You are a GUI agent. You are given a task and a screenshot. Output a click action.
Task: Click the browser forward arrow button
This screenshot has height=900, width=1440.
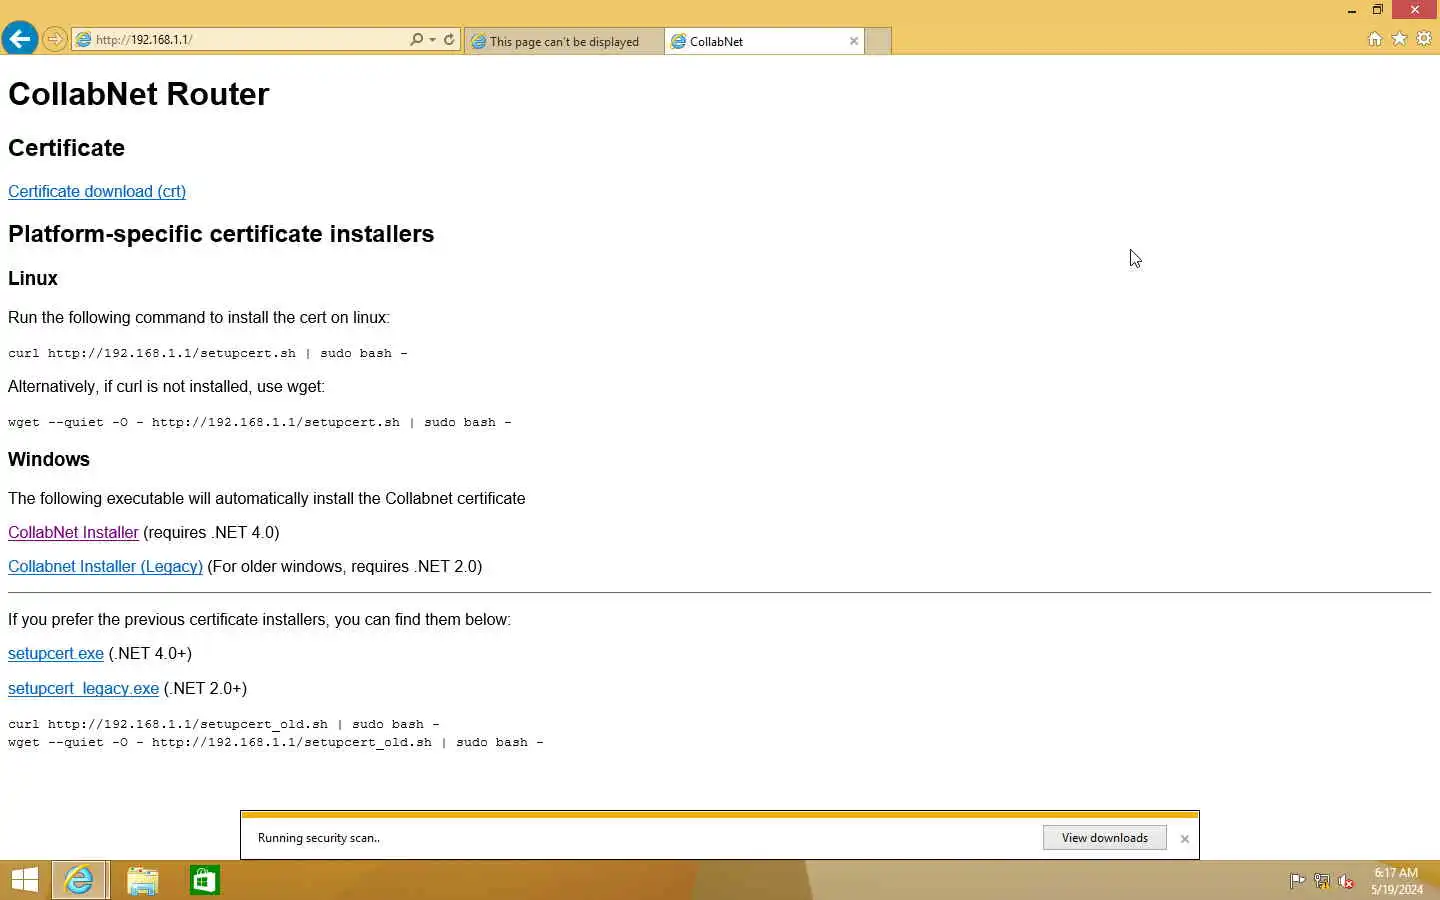55,40
